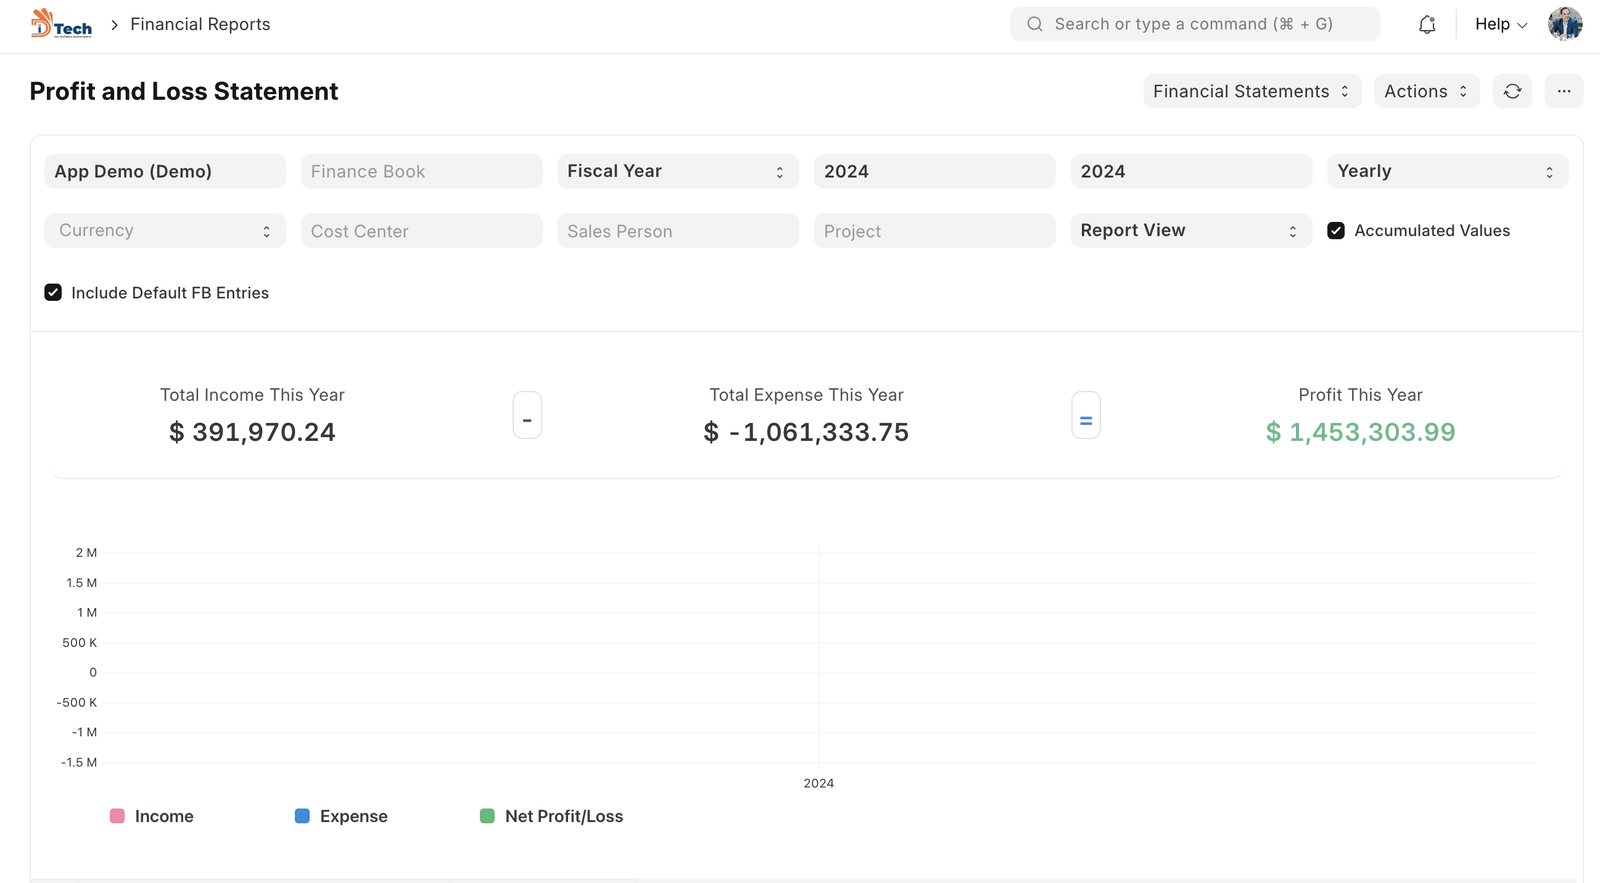
Task: Click the DTech logo home icon
Action: tap(61, 24)
